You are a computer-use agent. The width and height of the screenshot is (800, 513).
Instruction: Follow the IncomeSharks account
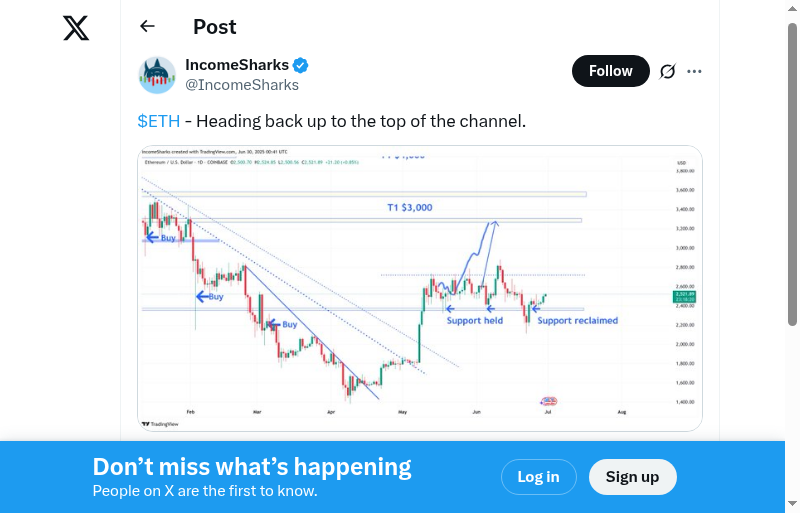(610, 71)
